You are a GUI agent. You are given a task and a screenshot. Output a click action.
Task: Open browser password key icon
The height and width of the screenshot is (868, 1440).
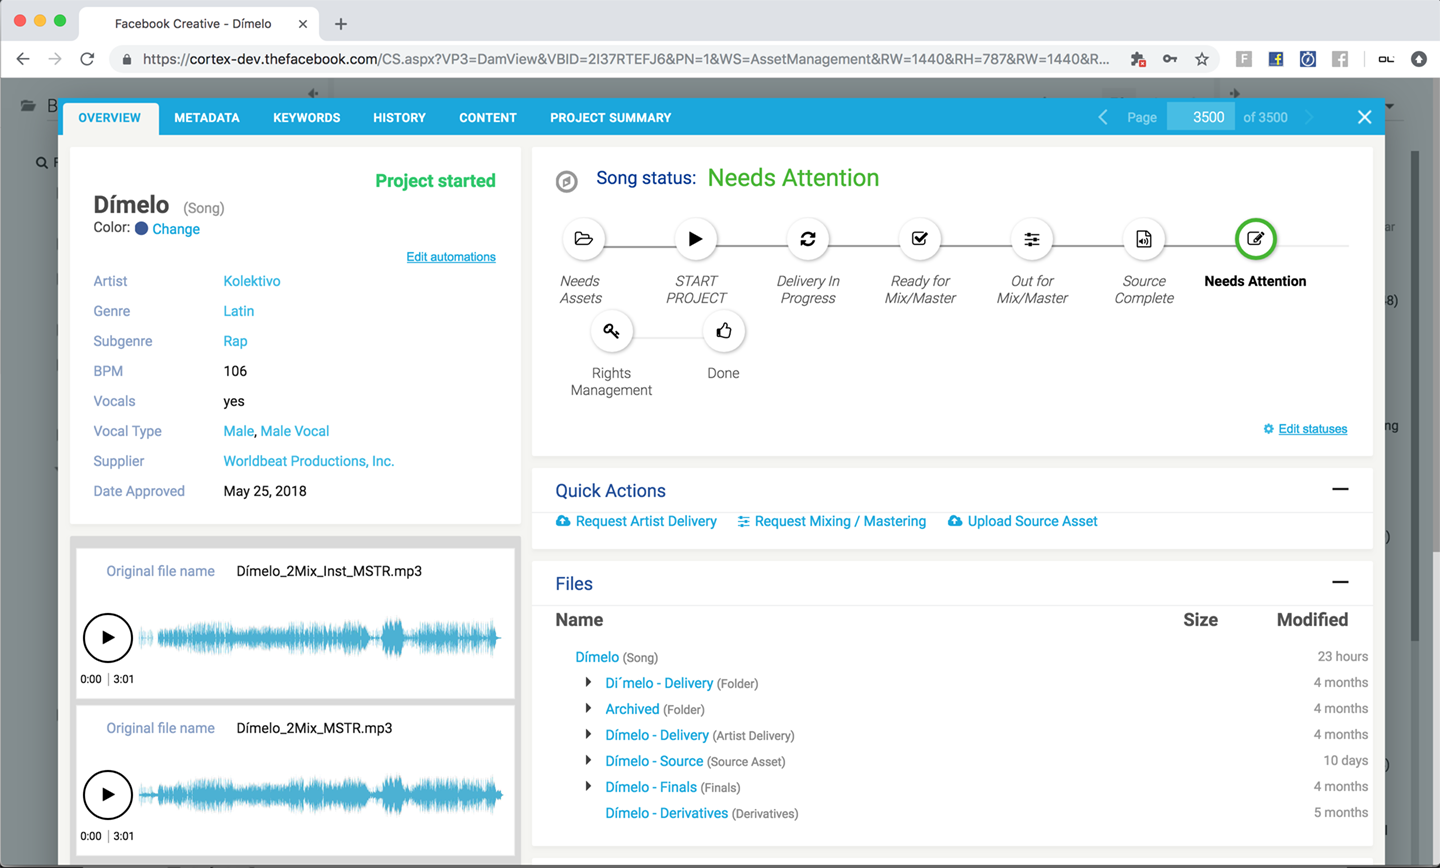click(1170, 59)
